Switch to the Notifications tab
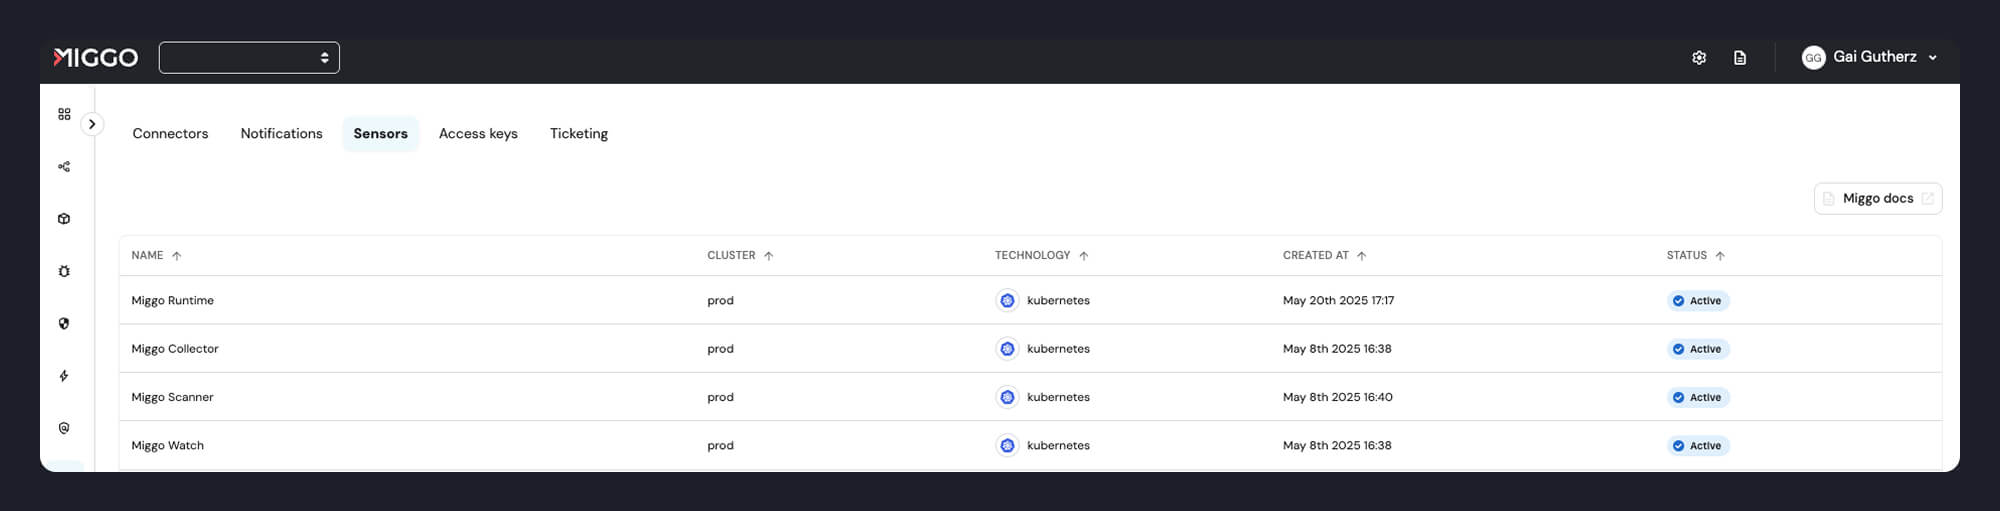 pos(281,133)
